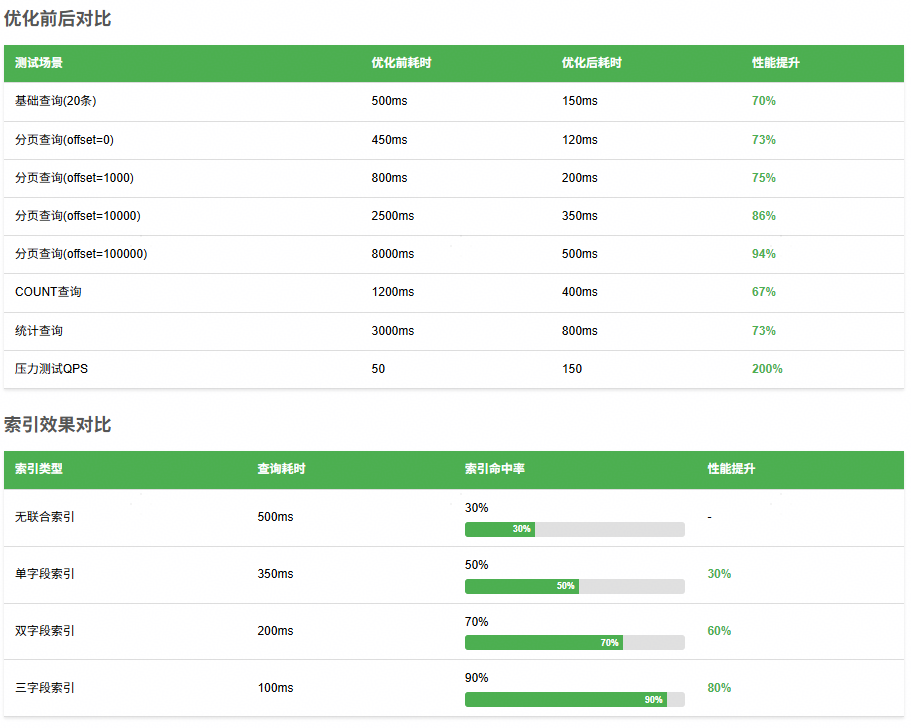911x728 pixels.
Task: Click the 70% index hit-rate progress bar
Action: click(x=574, y=643)
